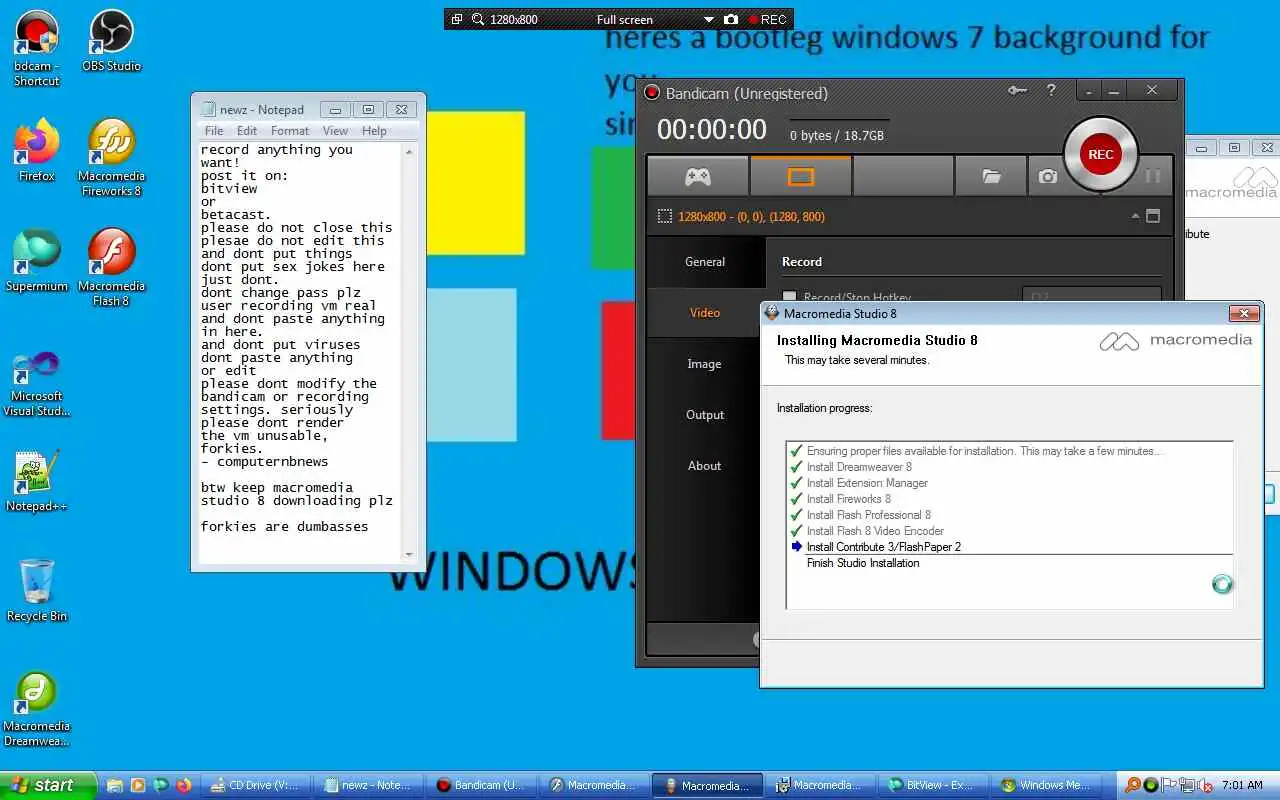
Task: Collapse the Bandicam panel with the up arrow
Action: (x=1135, y=216)
